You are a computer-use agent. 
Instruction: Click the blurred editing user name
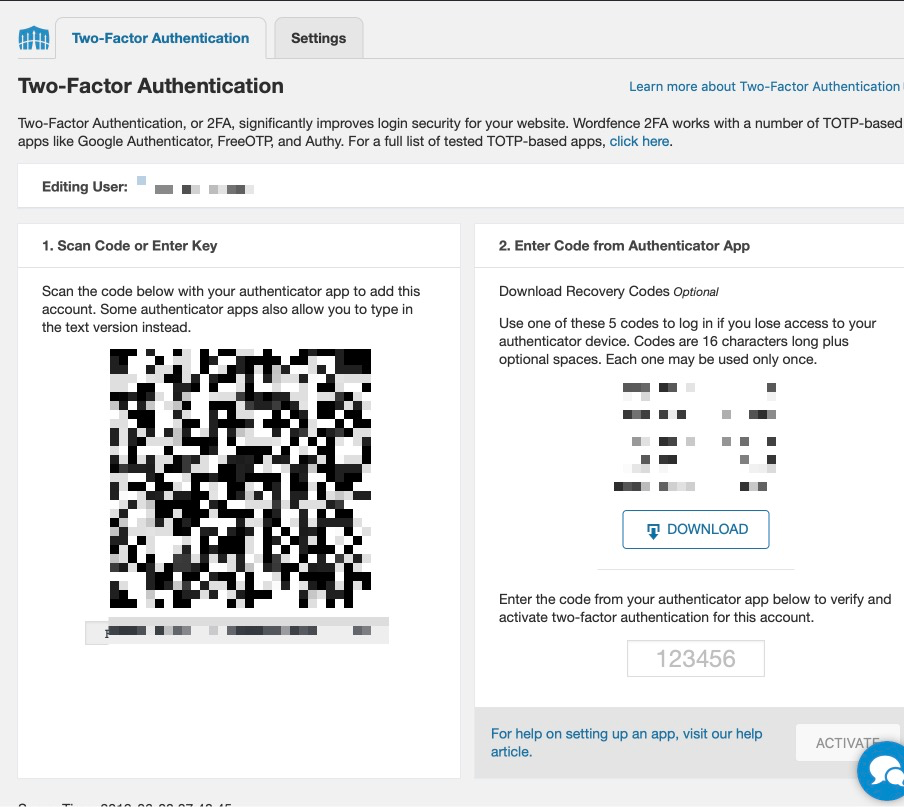205,188
